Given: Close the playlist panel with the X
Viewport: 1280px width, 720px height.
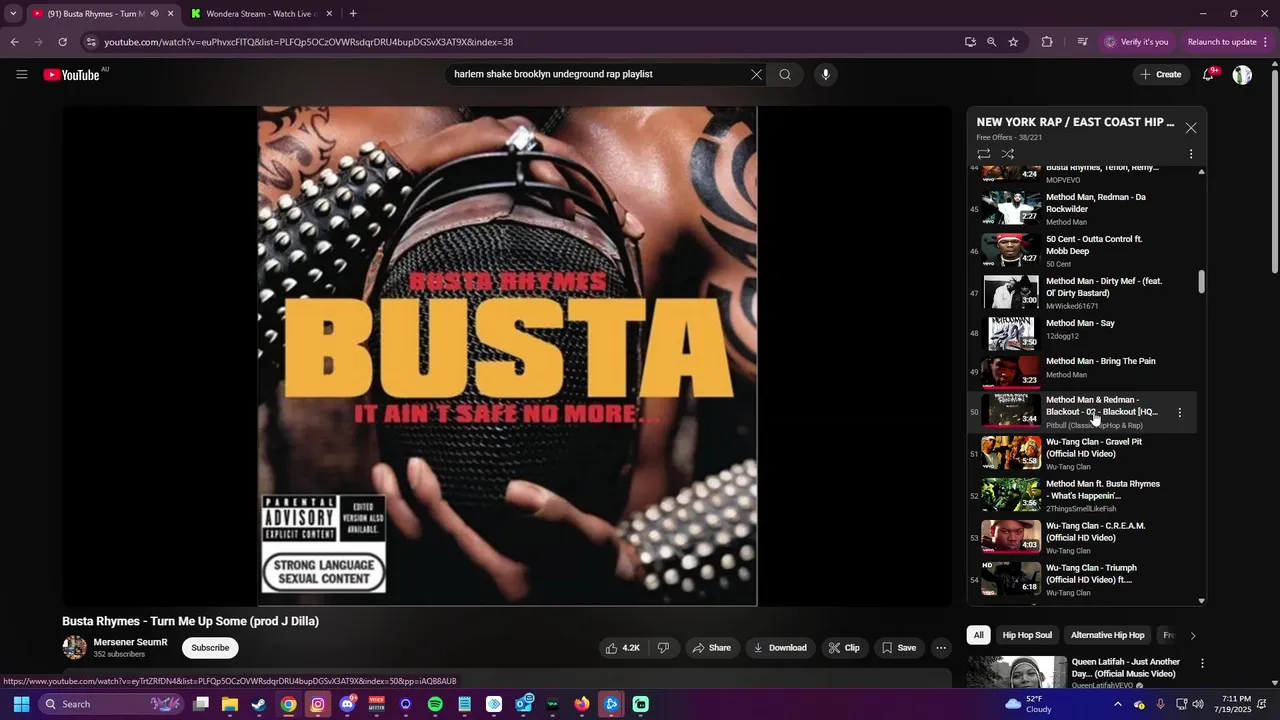Looking at the screenshot, I should [1191, 128].
